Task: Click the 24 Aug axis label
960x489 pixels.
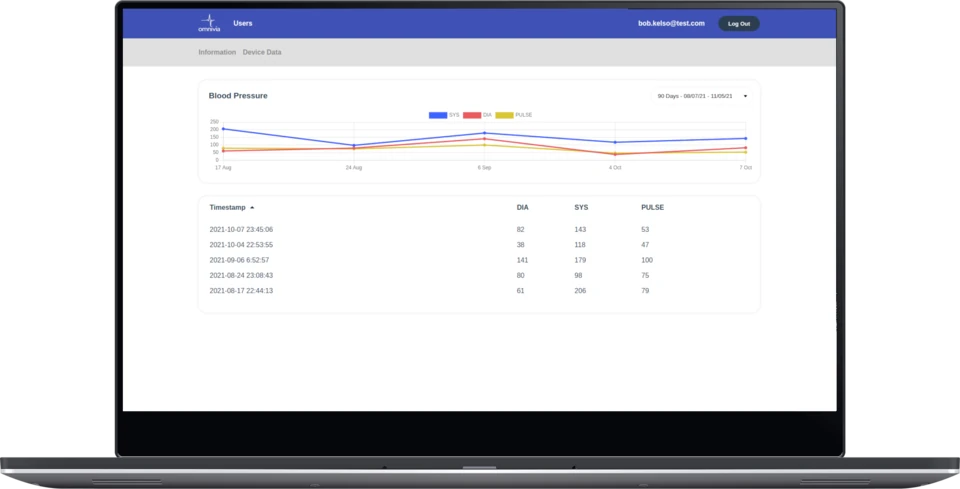Action: [x=354, y=168]
